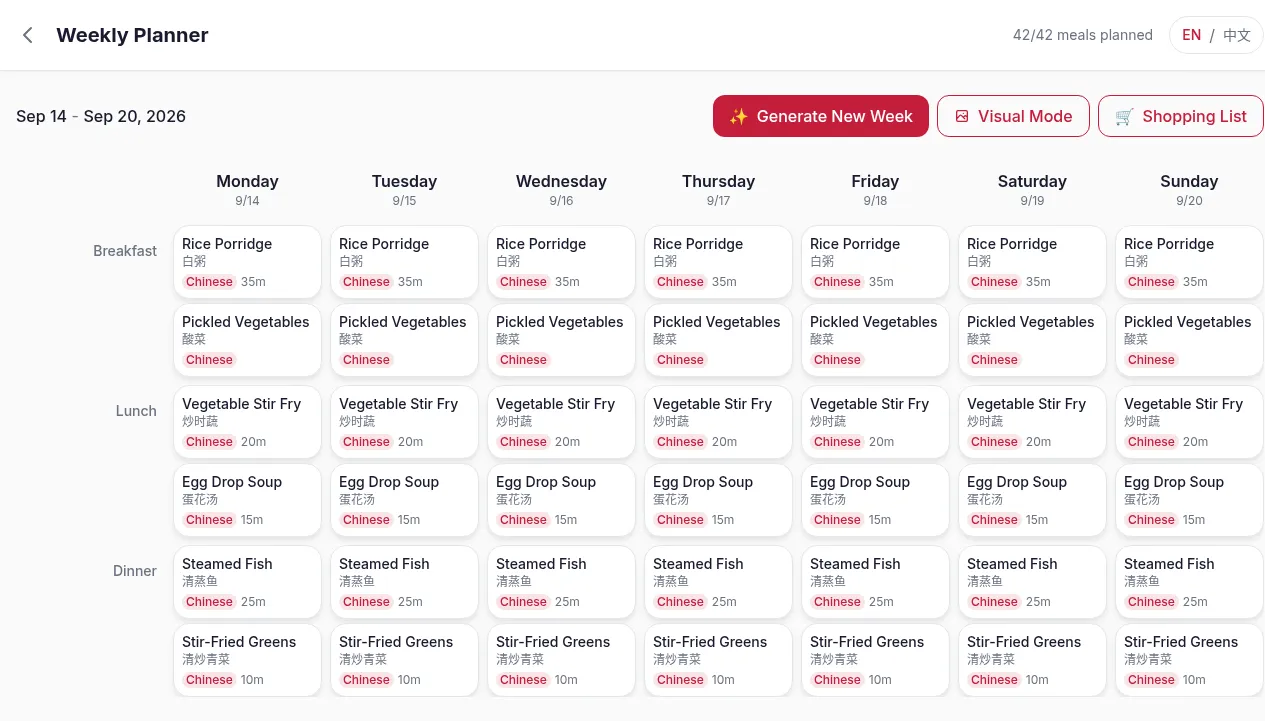
Task: Select the Sunday 9/20 column header
Action: click(x=1189, y=189)
